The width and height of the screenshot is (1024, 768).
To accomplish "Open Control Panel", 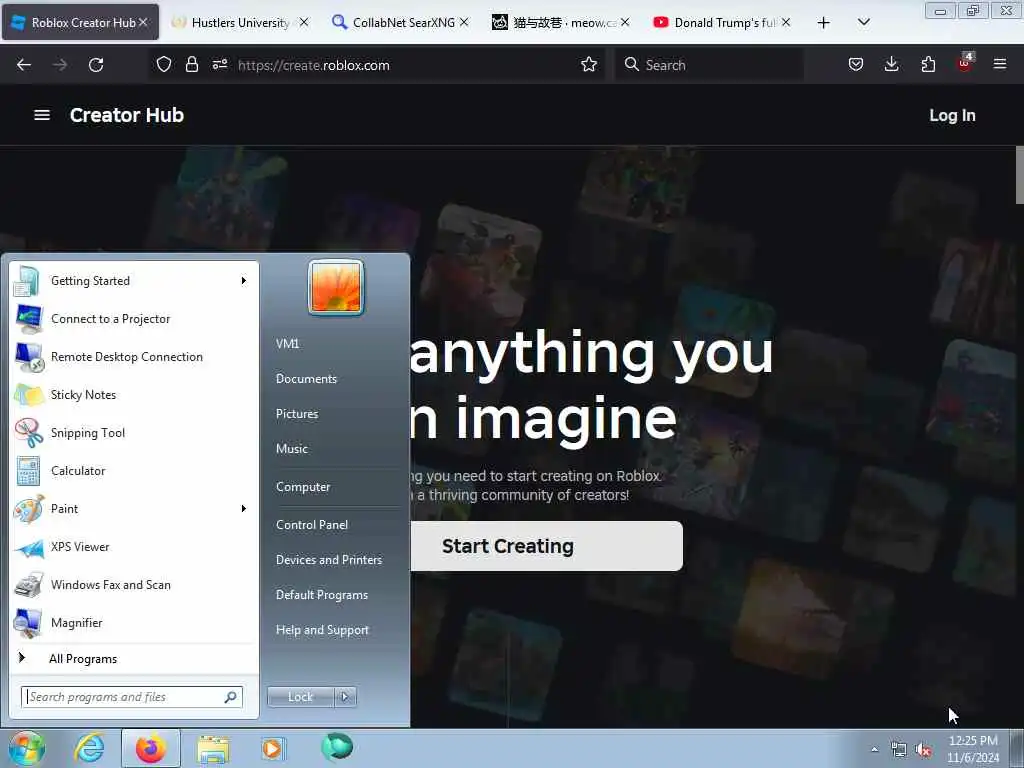I will 312,524.
